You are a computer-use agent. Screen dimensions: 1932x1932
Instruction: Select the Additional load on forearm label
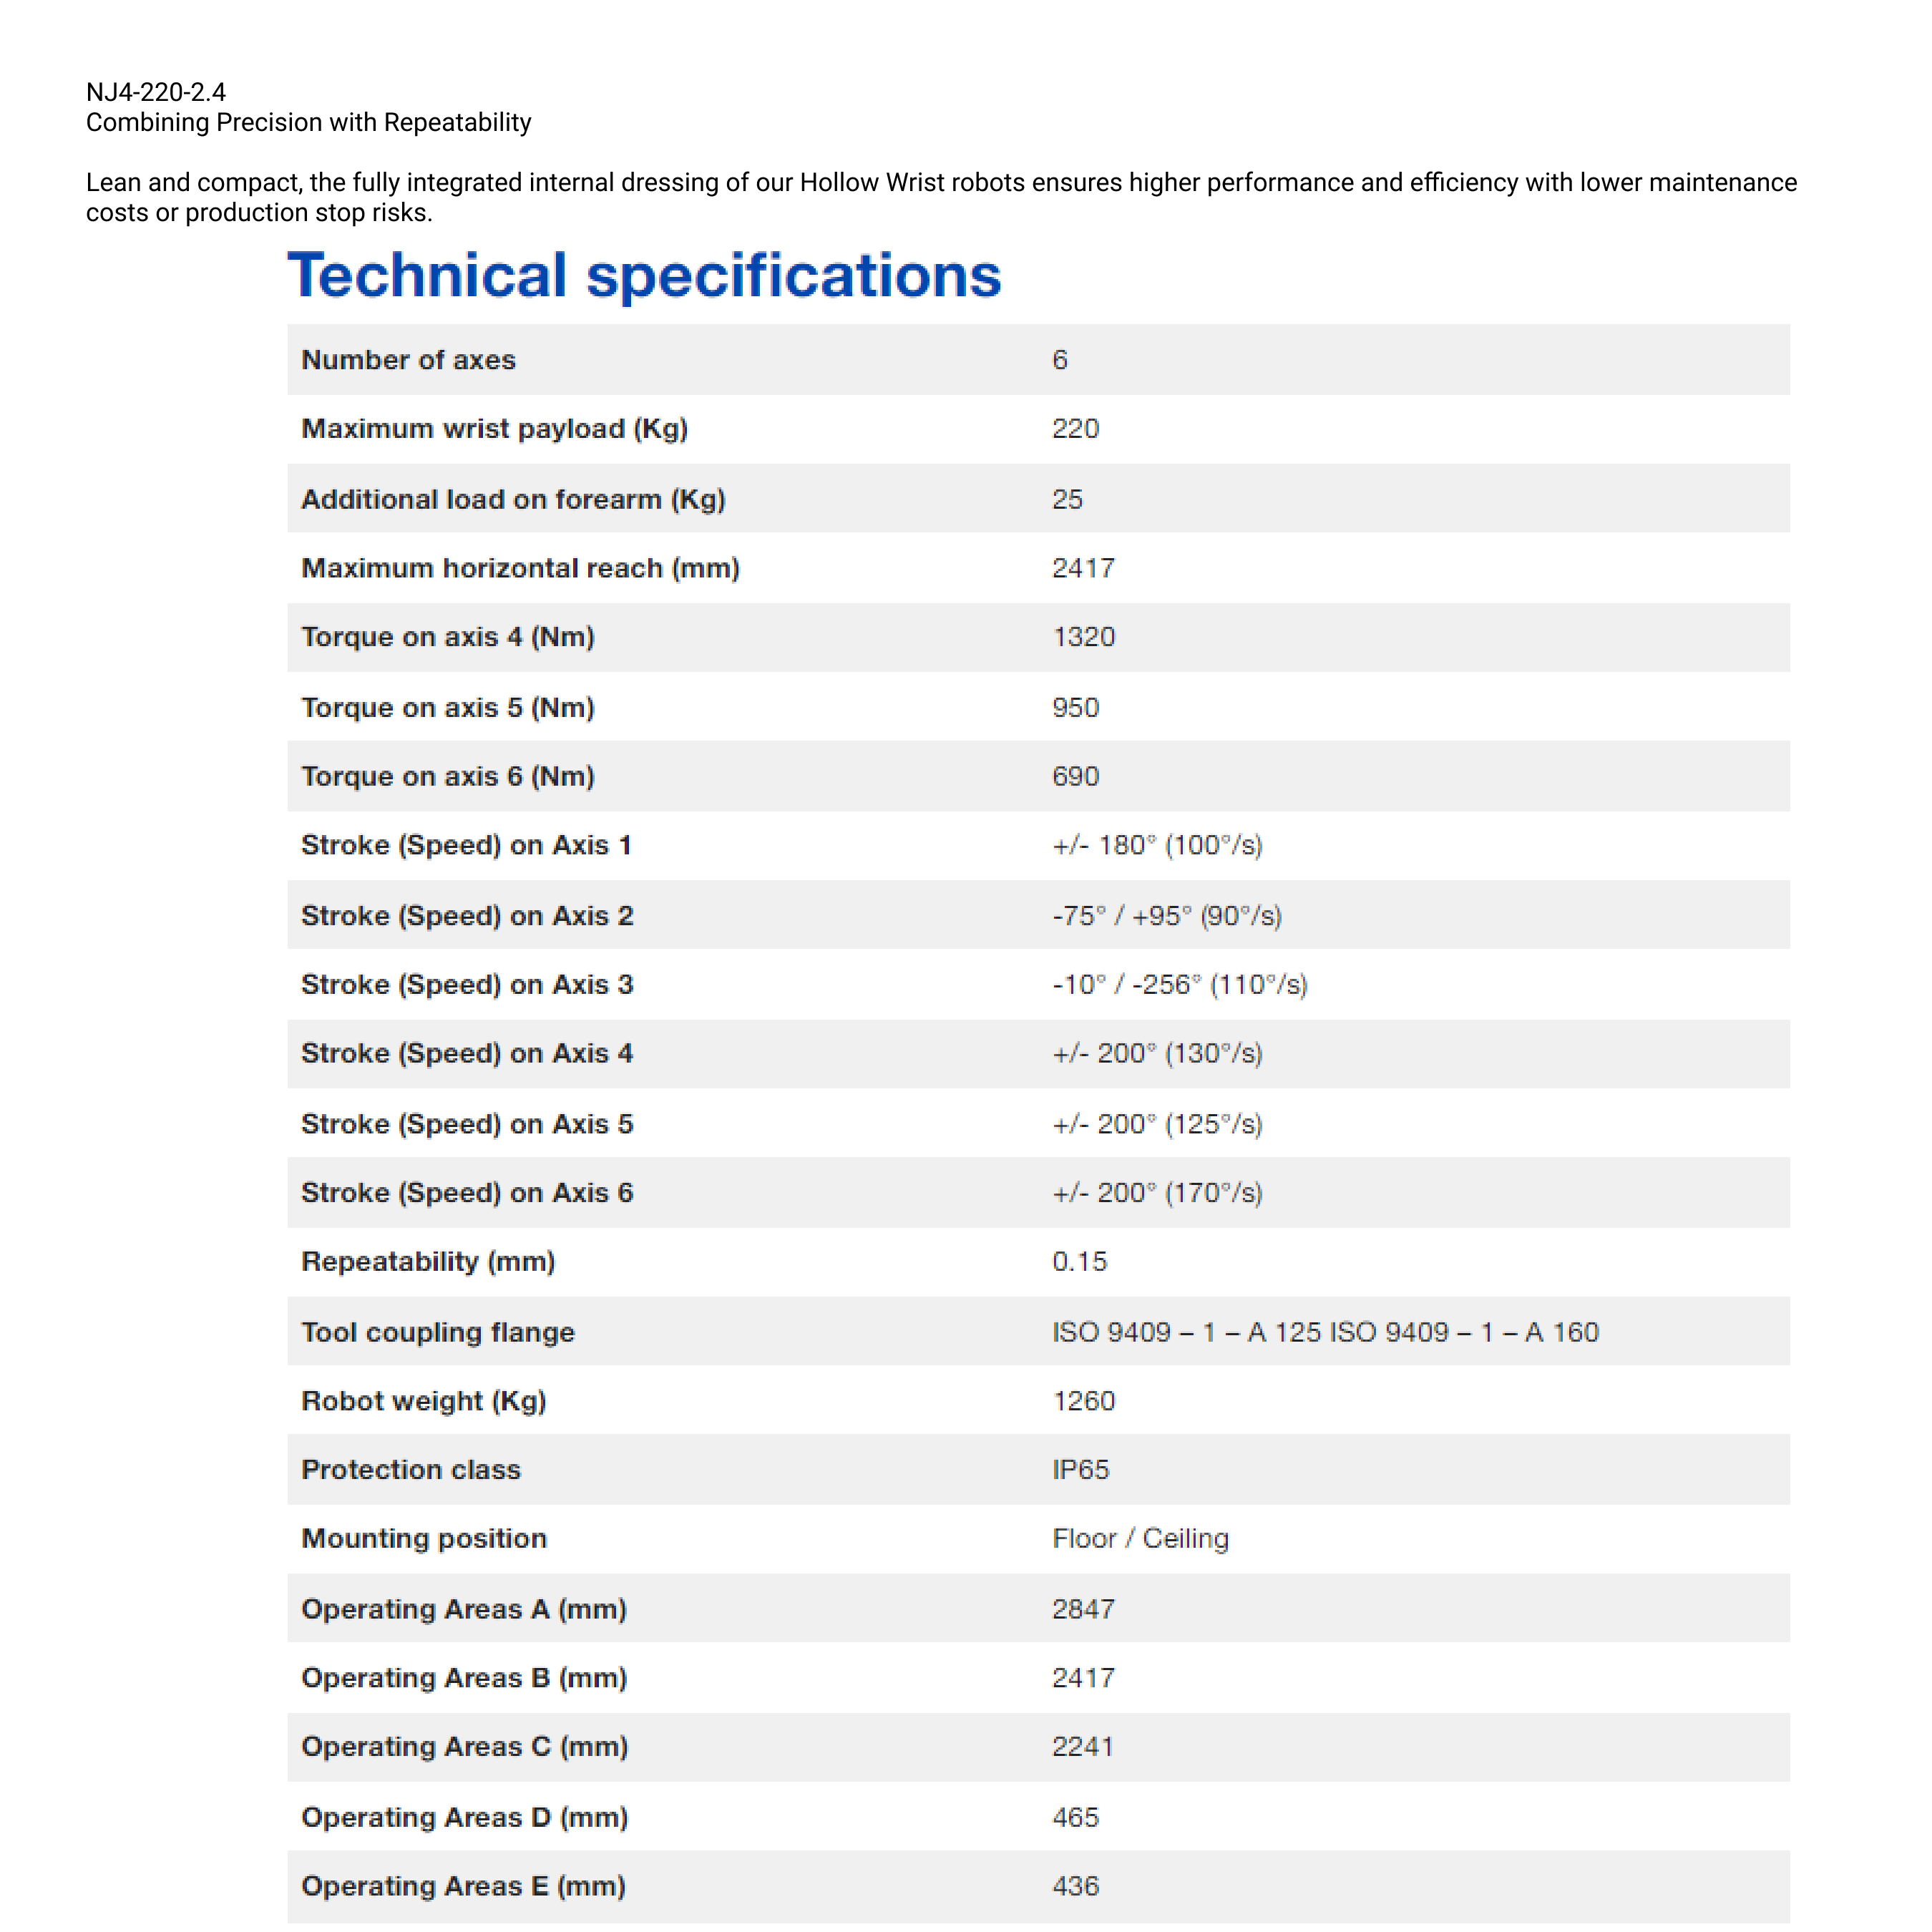tap(513, 499)
